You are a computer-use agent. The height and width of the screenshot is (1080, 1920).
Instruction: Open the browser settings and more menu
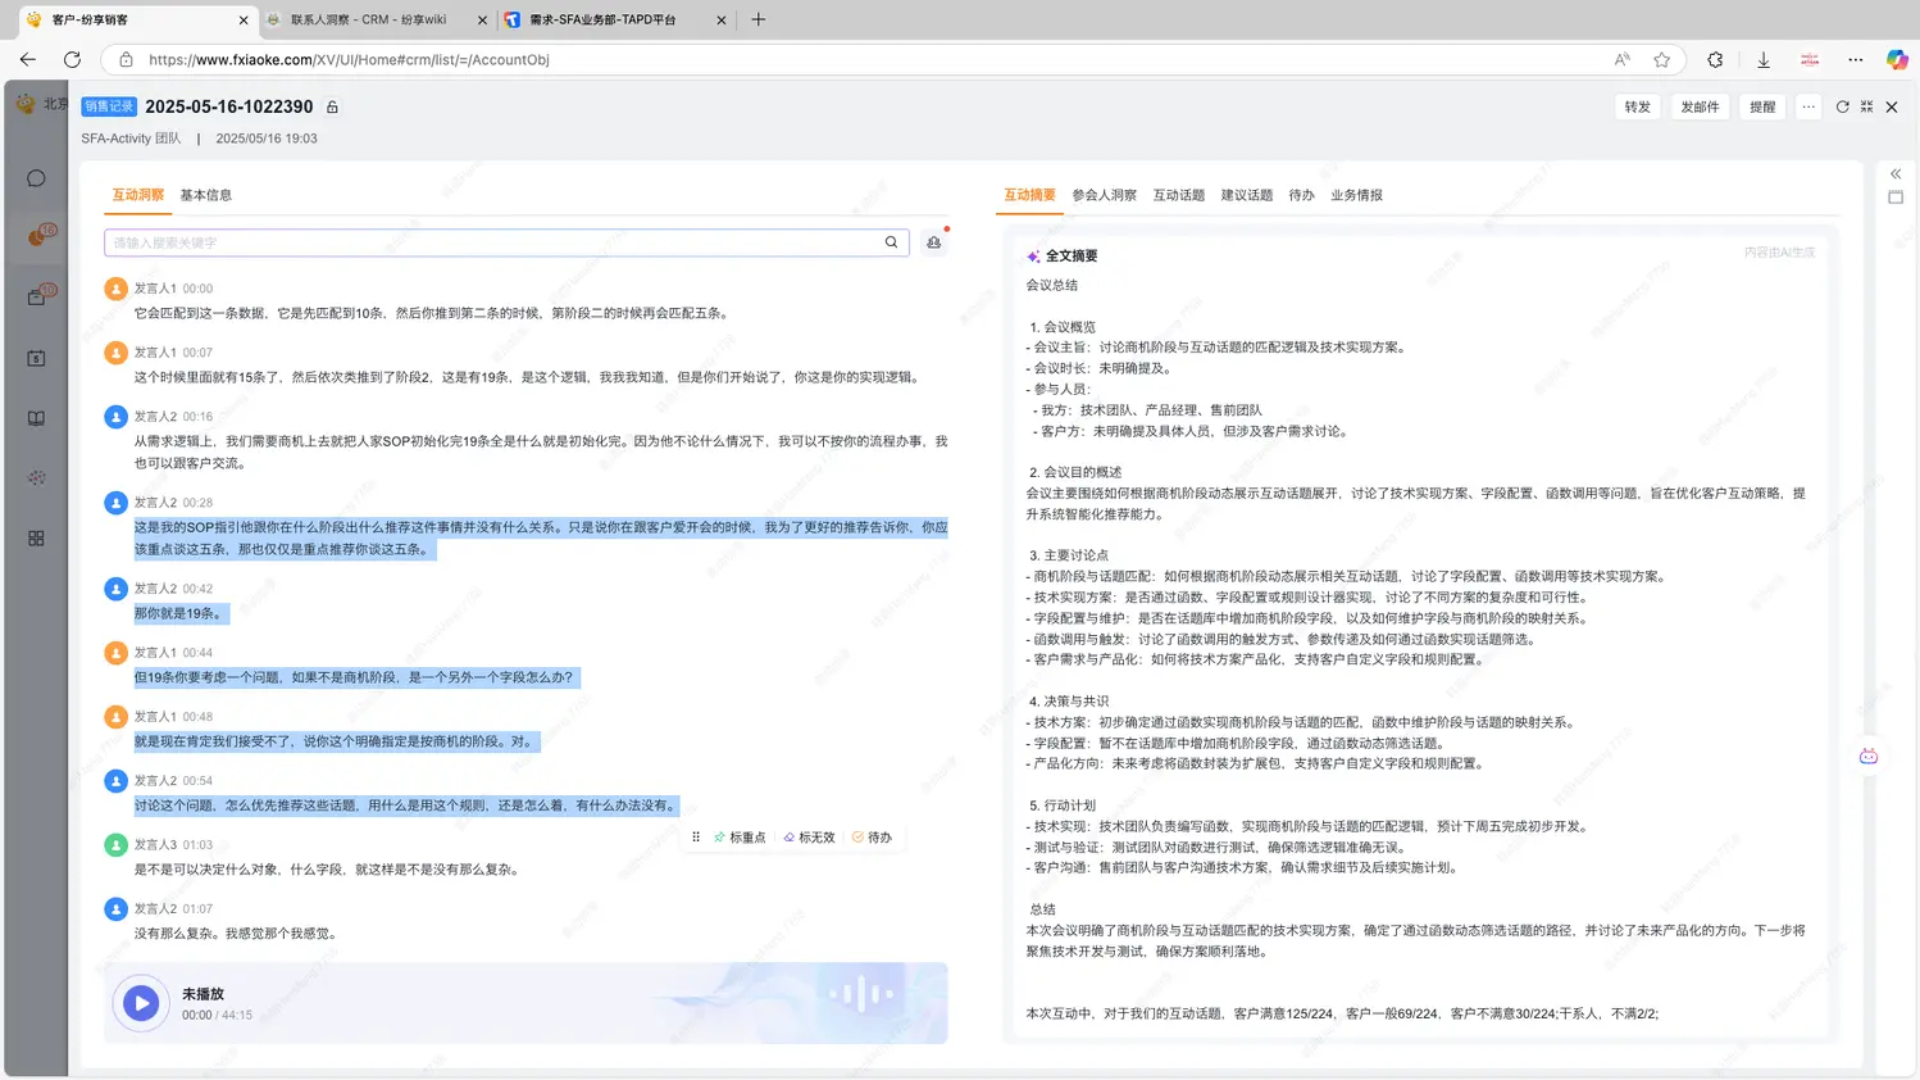pyautogui.click(x=1855, y=60)
